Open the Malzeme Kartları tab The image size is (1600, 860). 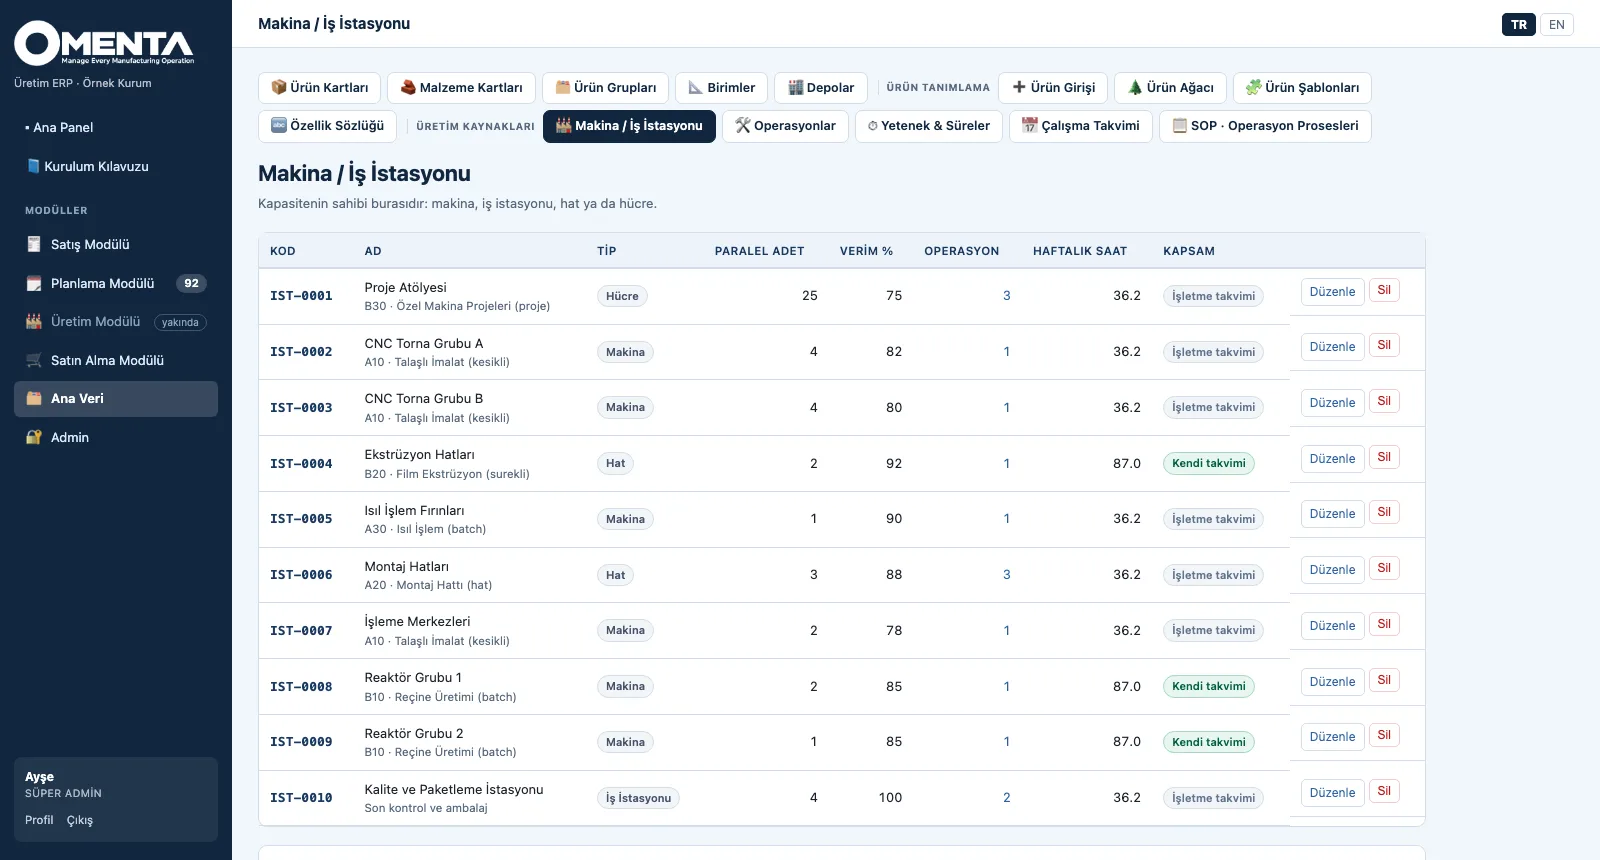[461, 88]
